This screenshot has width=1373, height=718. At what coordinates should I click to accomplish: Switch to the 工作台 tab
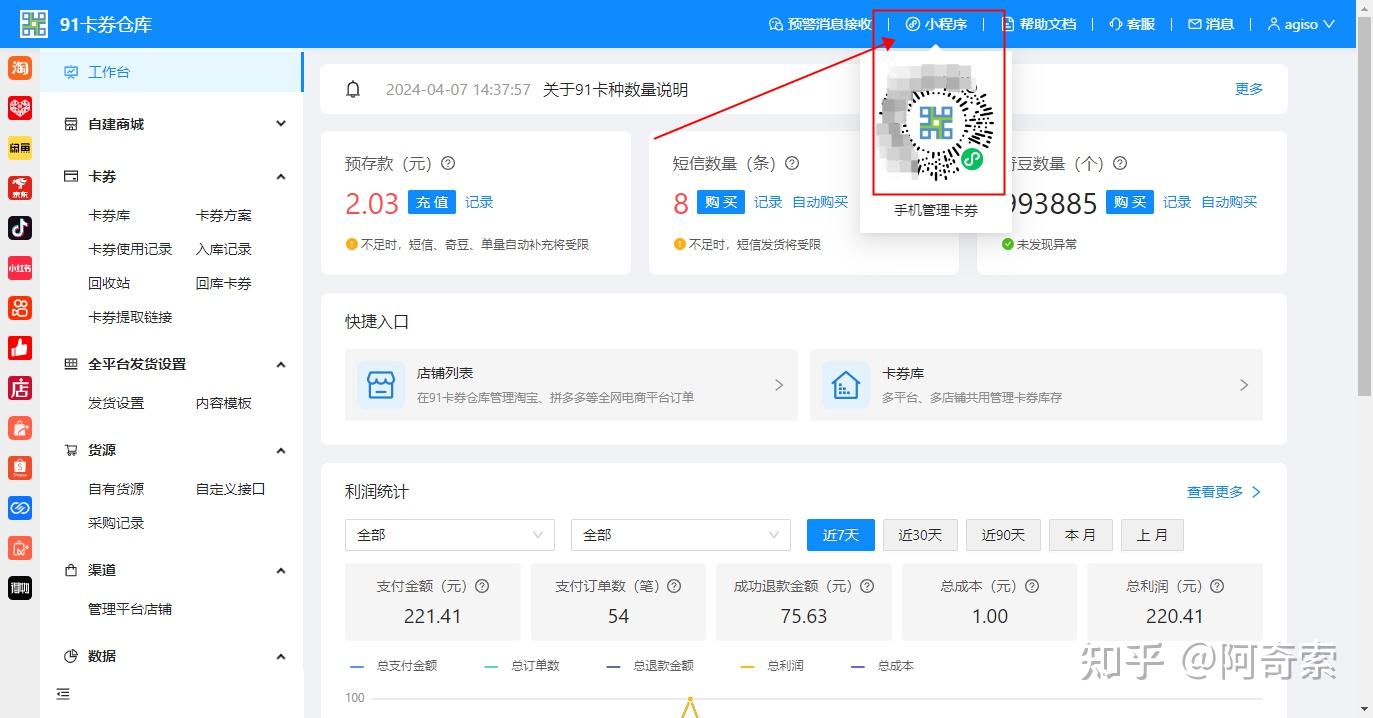[106, 71]
